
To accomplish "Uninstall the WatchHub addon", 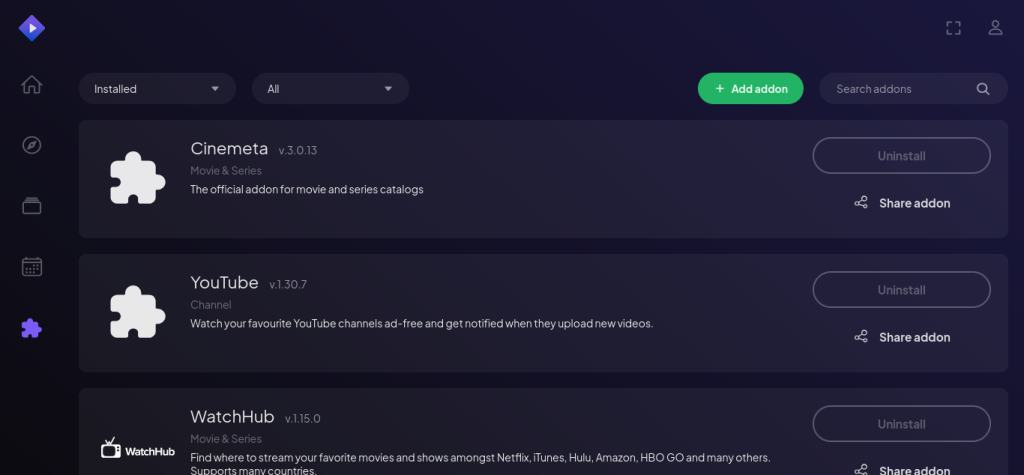I will click(x=901, y=424).
